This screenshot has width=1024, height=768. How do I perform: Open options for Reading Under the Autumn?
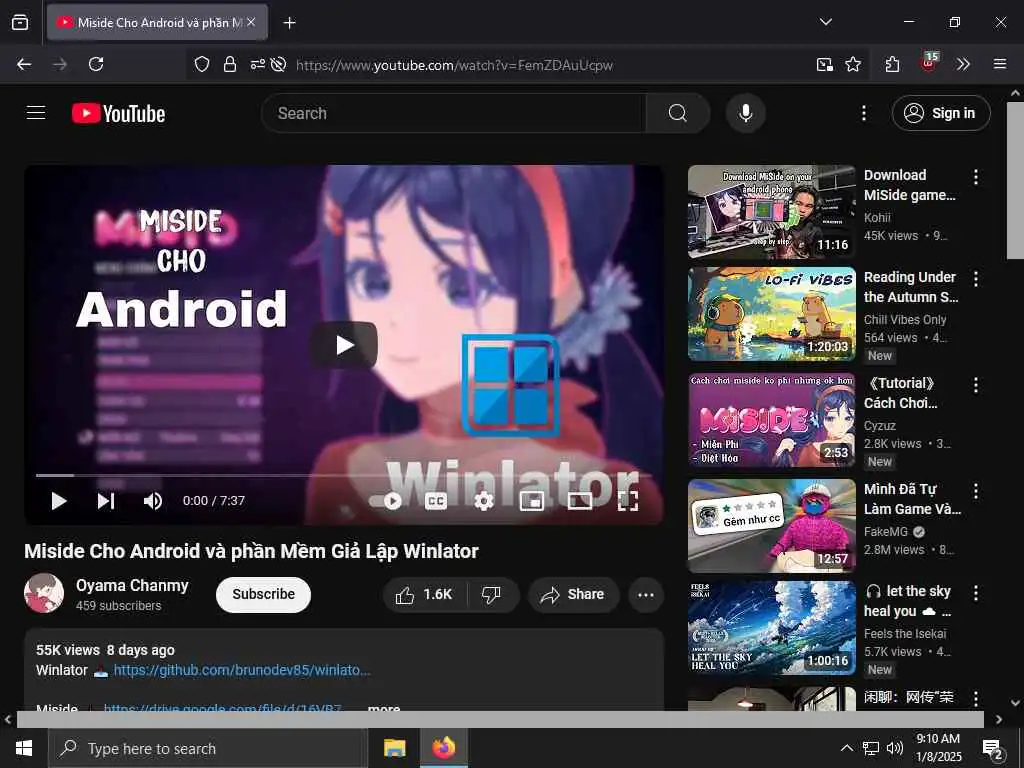976,279
